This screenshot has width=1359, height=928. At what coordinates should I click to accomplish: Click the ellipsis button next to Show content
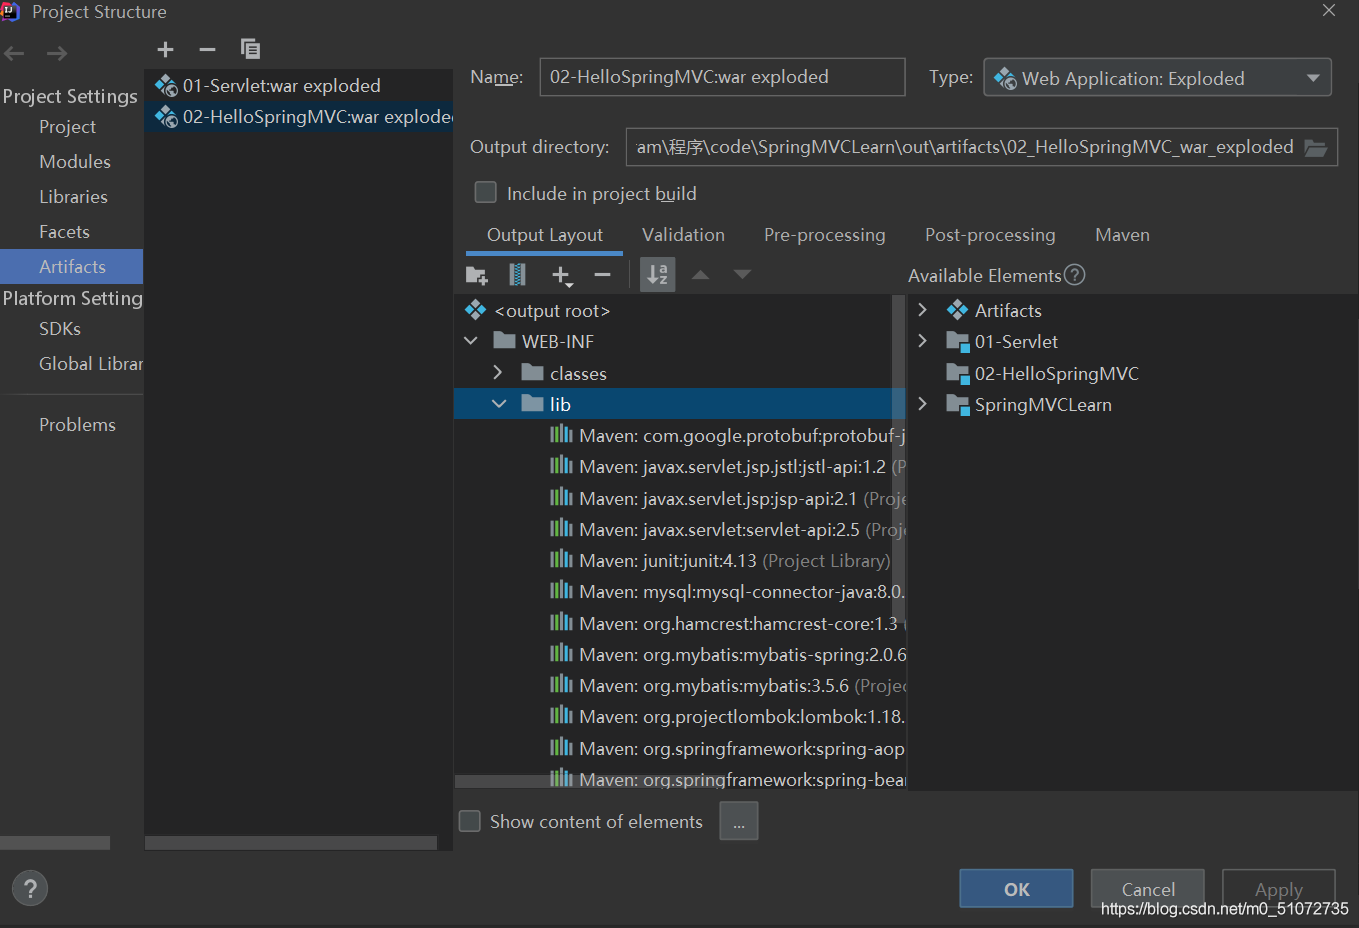click(739, 822)
